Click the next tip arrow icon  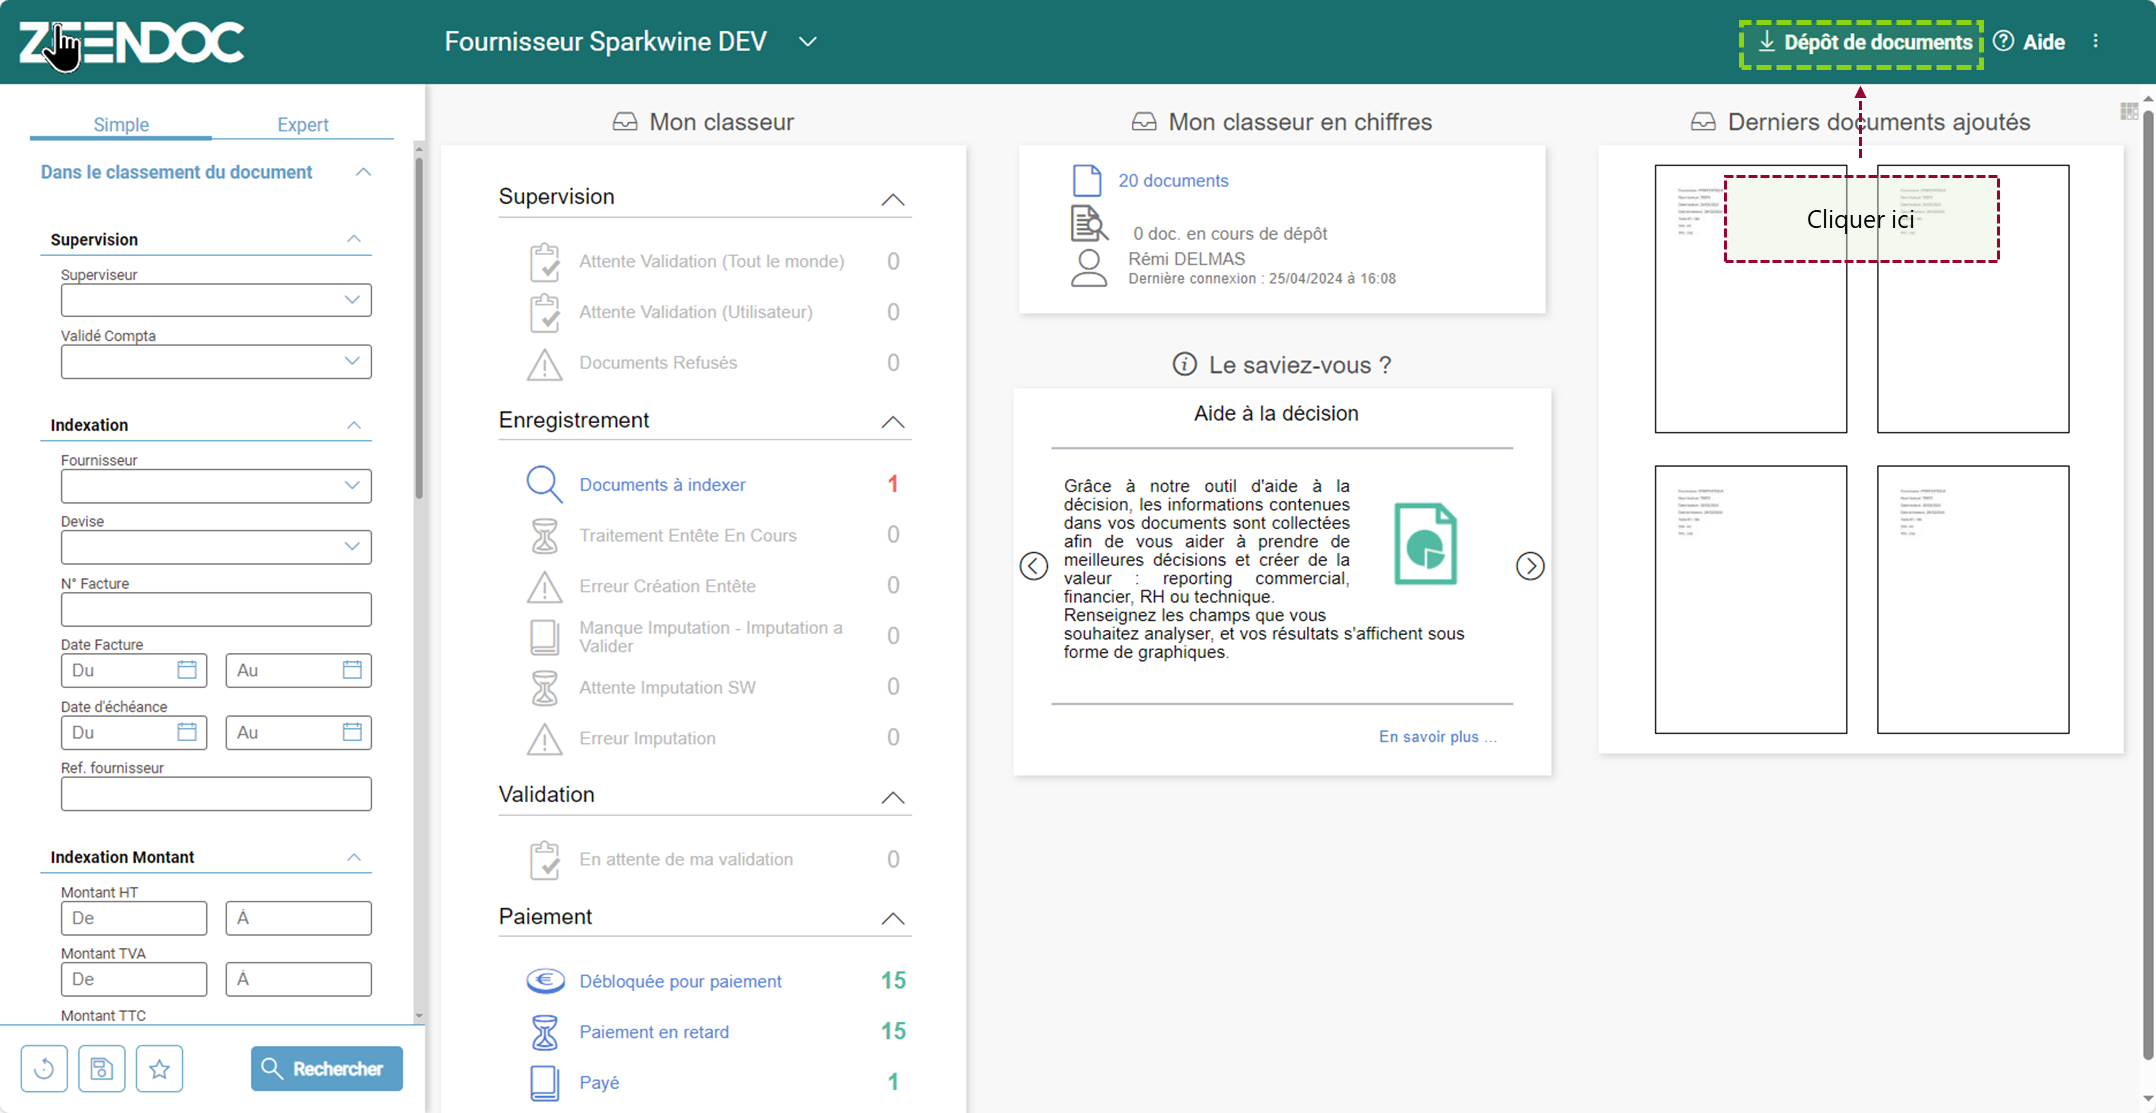tap(1530, 566)
